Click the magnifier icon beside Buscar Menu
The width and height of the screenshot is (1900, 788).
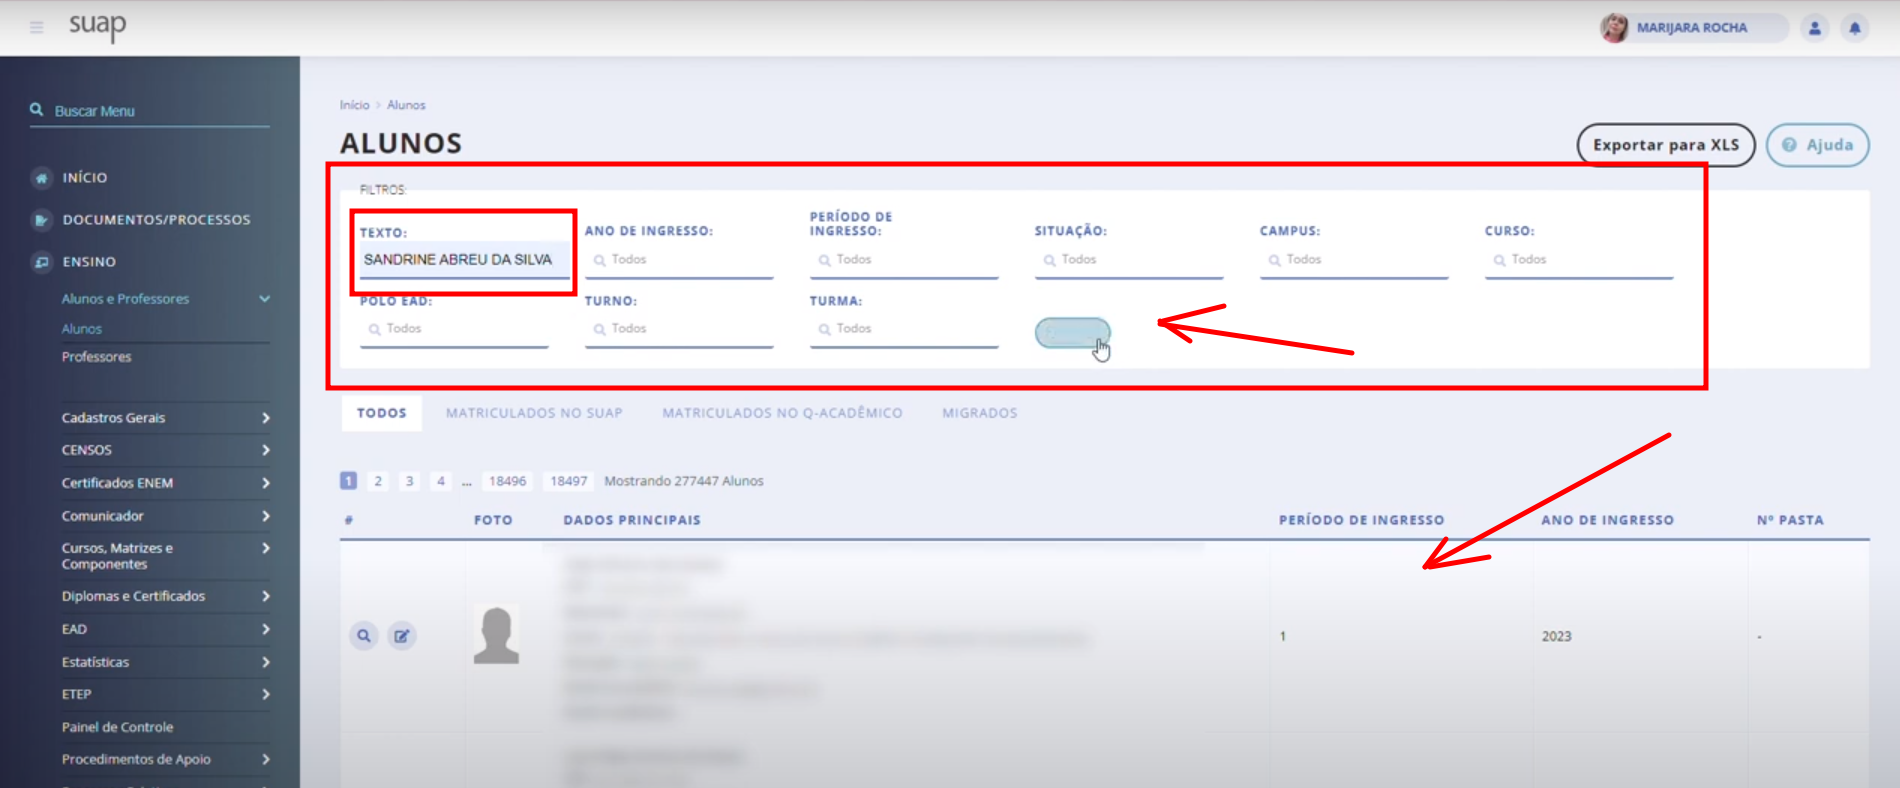pyautogui.click(x=37, y=110)
